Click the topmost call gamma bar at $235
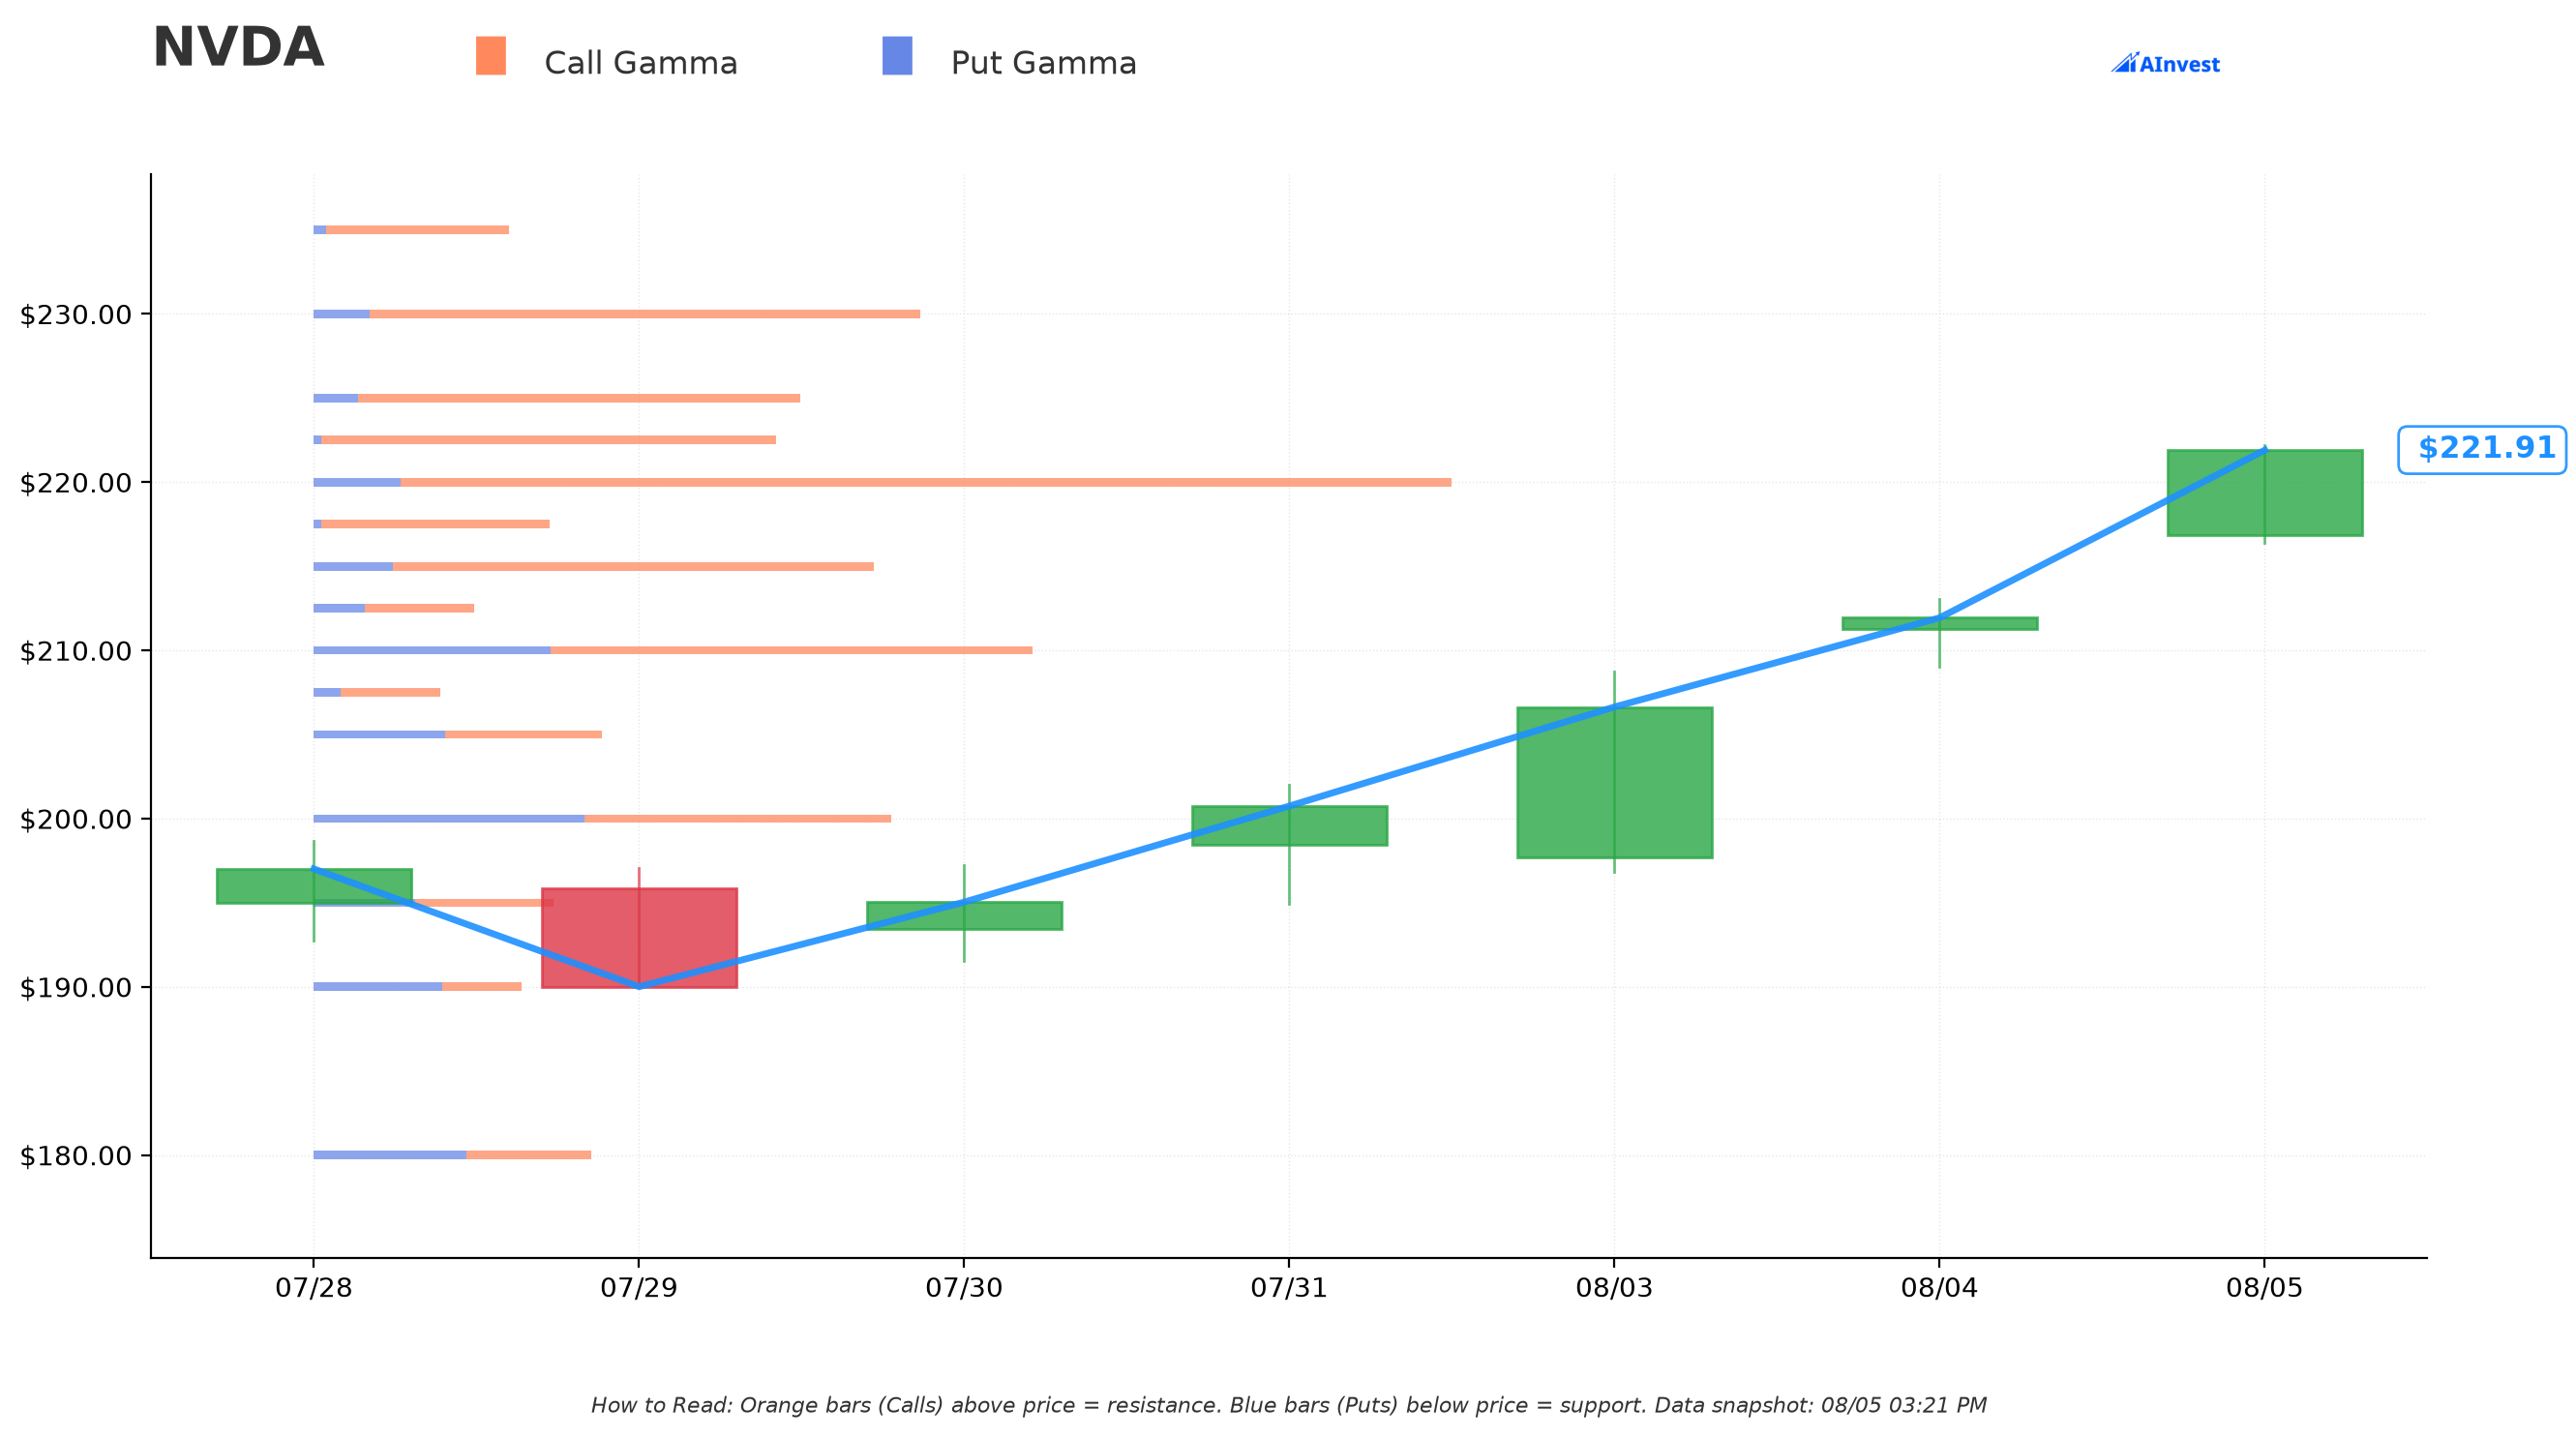This screenshot has width=2576, height=1437. (x=417, y=230)
